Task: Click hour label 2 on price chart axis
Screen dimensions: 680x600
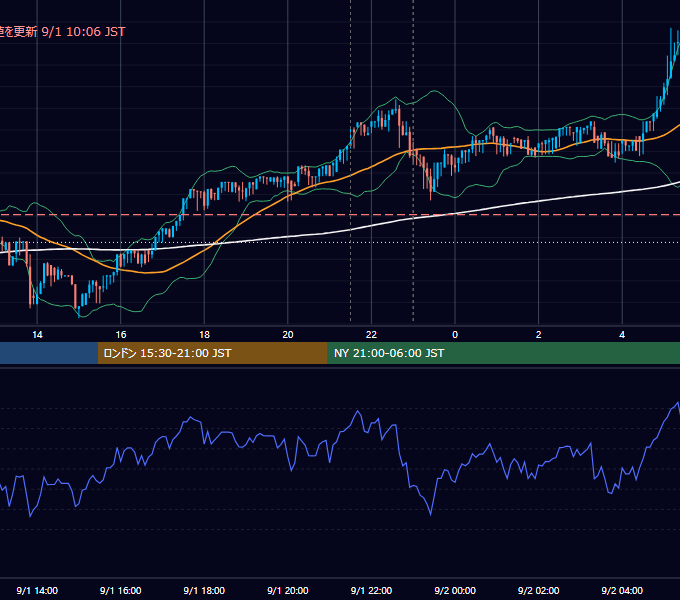Action: click(x=538, y=335)
